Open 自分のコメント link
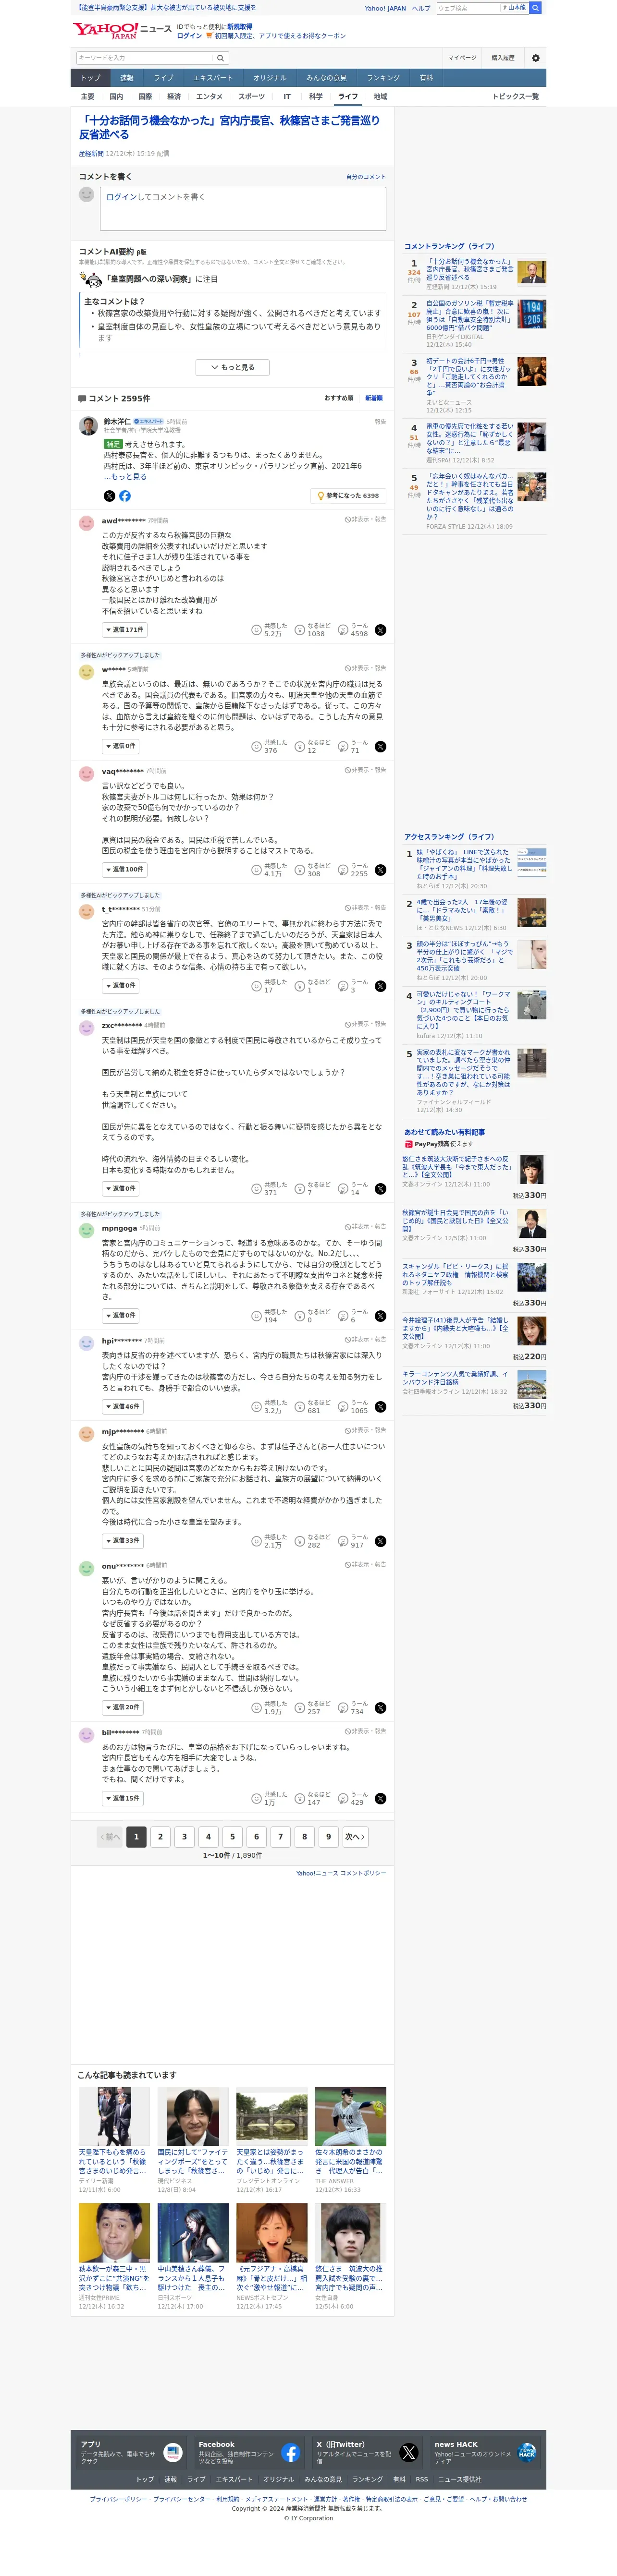 pyautogui.click(x=366, y=177)
